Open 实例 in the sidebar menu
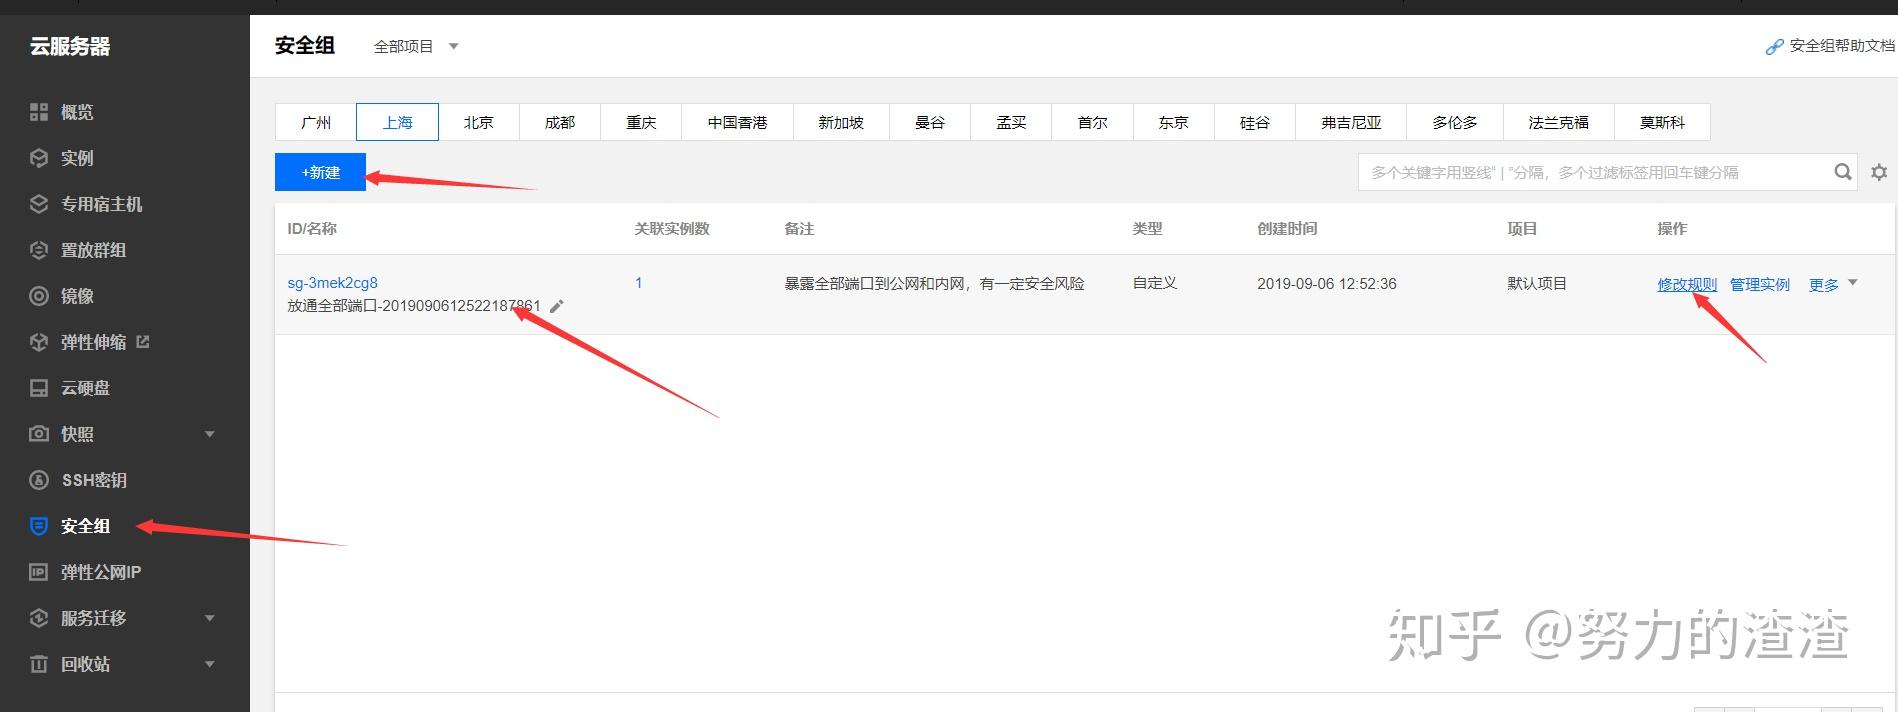Viewport: 1898px width, 712px height. pos(77,158)
